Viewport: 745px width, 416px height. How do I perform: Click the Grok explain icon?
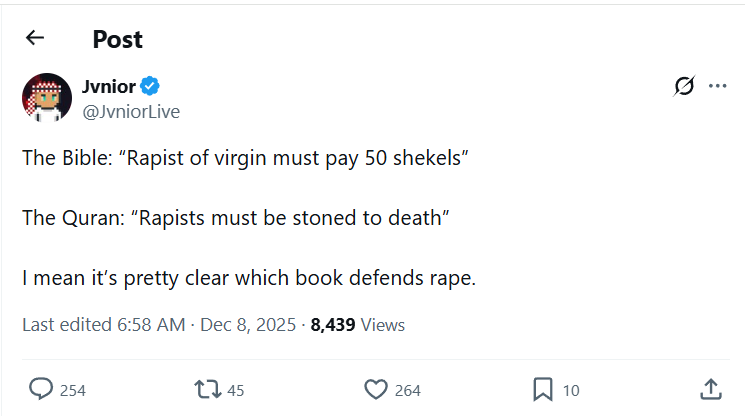click(684, 87)
